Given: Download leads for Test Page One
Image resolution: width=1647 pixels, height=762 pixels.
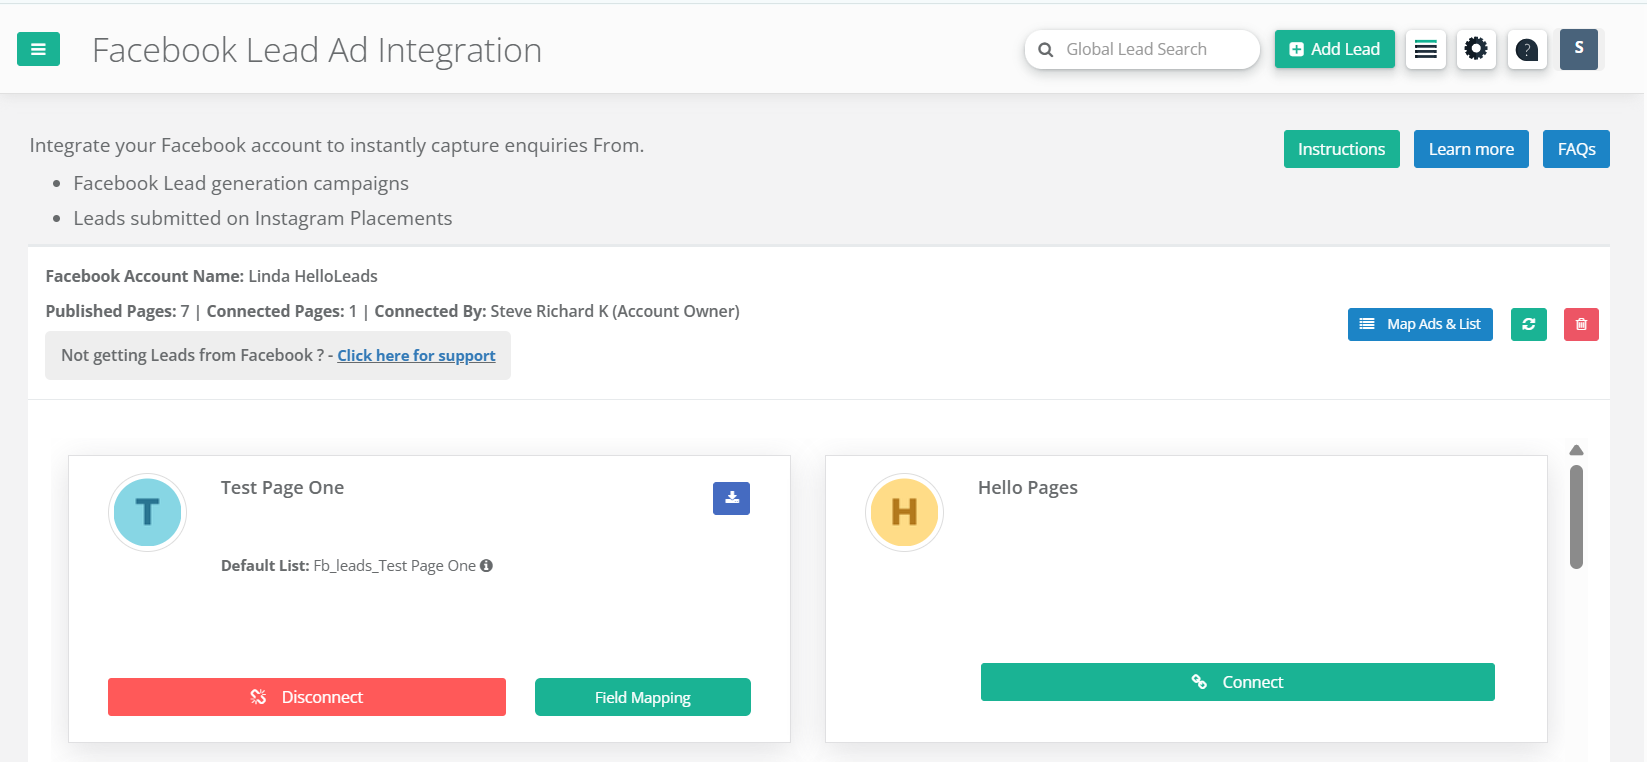Looking at the screenshot, I should pyautogui.click(x=731, y=498).
